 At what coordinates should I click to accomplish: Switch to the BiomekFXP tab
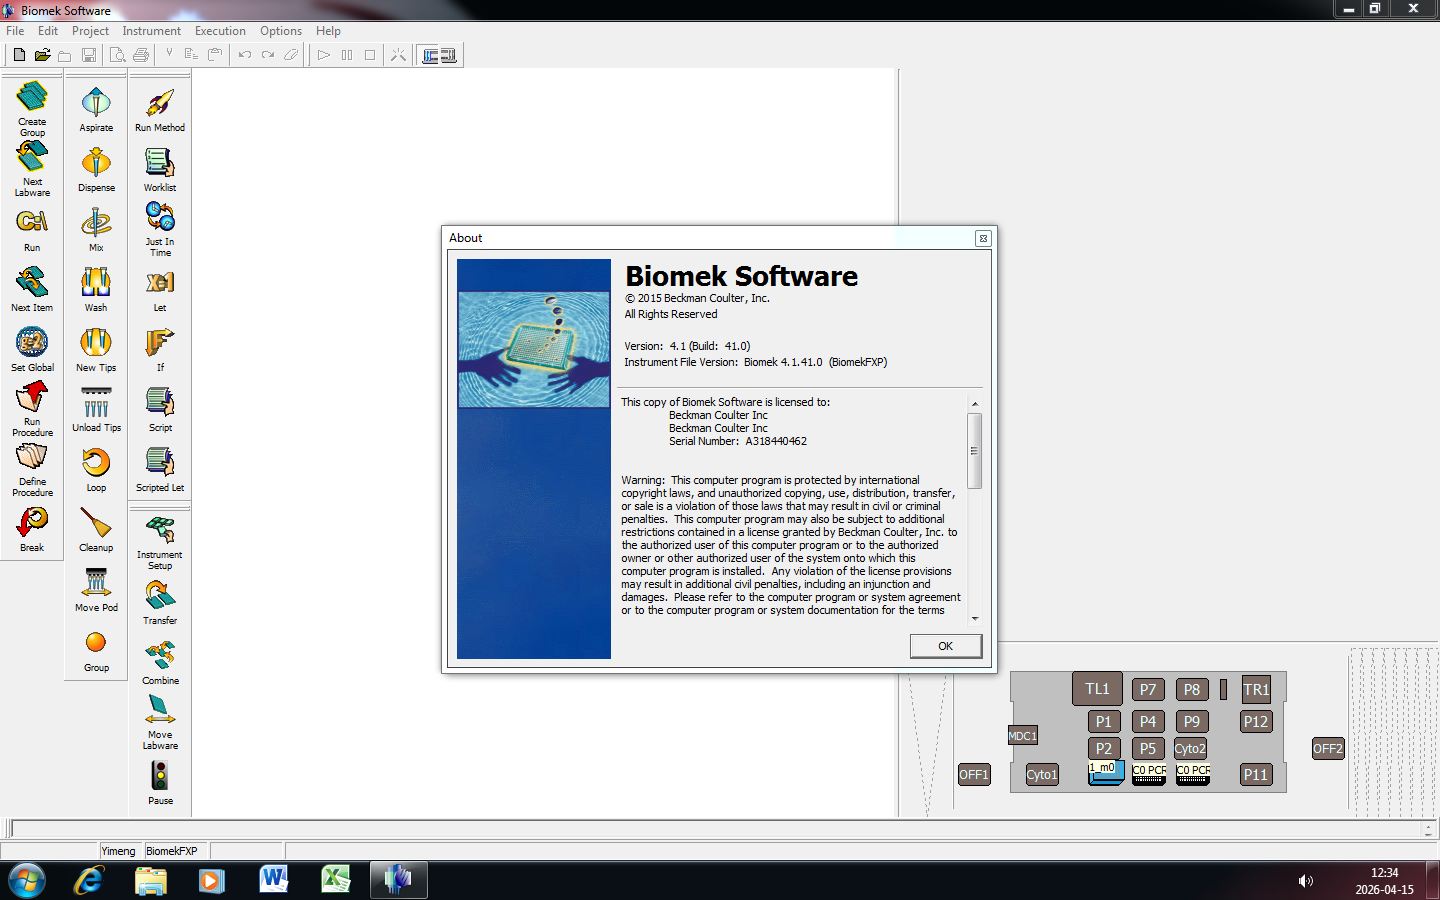pyautogui.click(x=173, y=851)
